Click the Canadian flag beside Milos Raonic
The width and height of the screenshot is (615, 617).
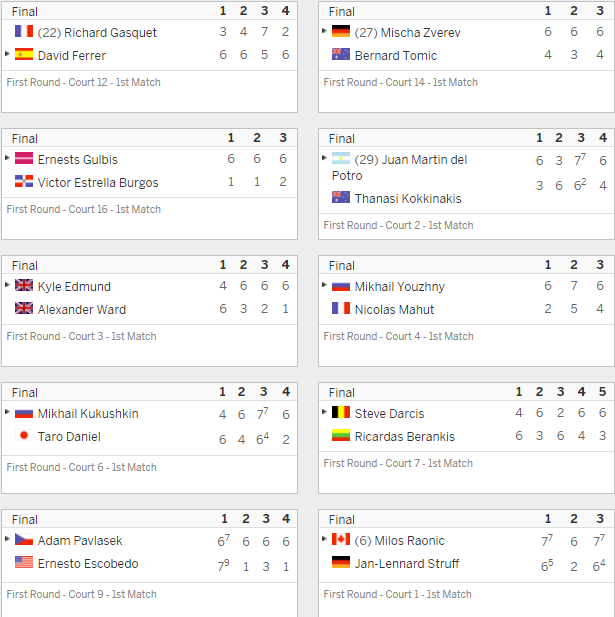tap(341, 539)
